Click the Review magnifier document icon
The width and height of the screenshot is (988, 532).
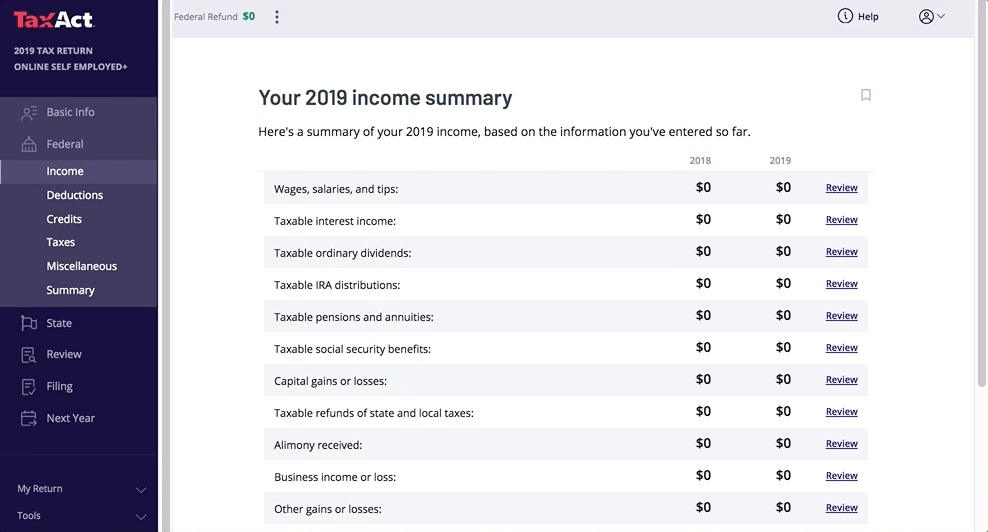pyautogui.click(x=29, y=355)
